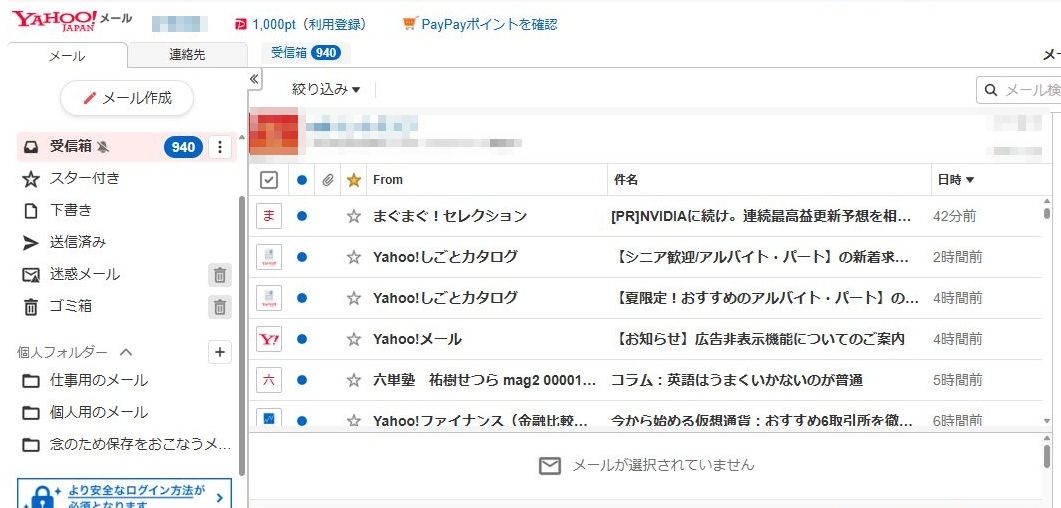
Task: Open the 受信箱 940 tab
Action: [305, 52]
